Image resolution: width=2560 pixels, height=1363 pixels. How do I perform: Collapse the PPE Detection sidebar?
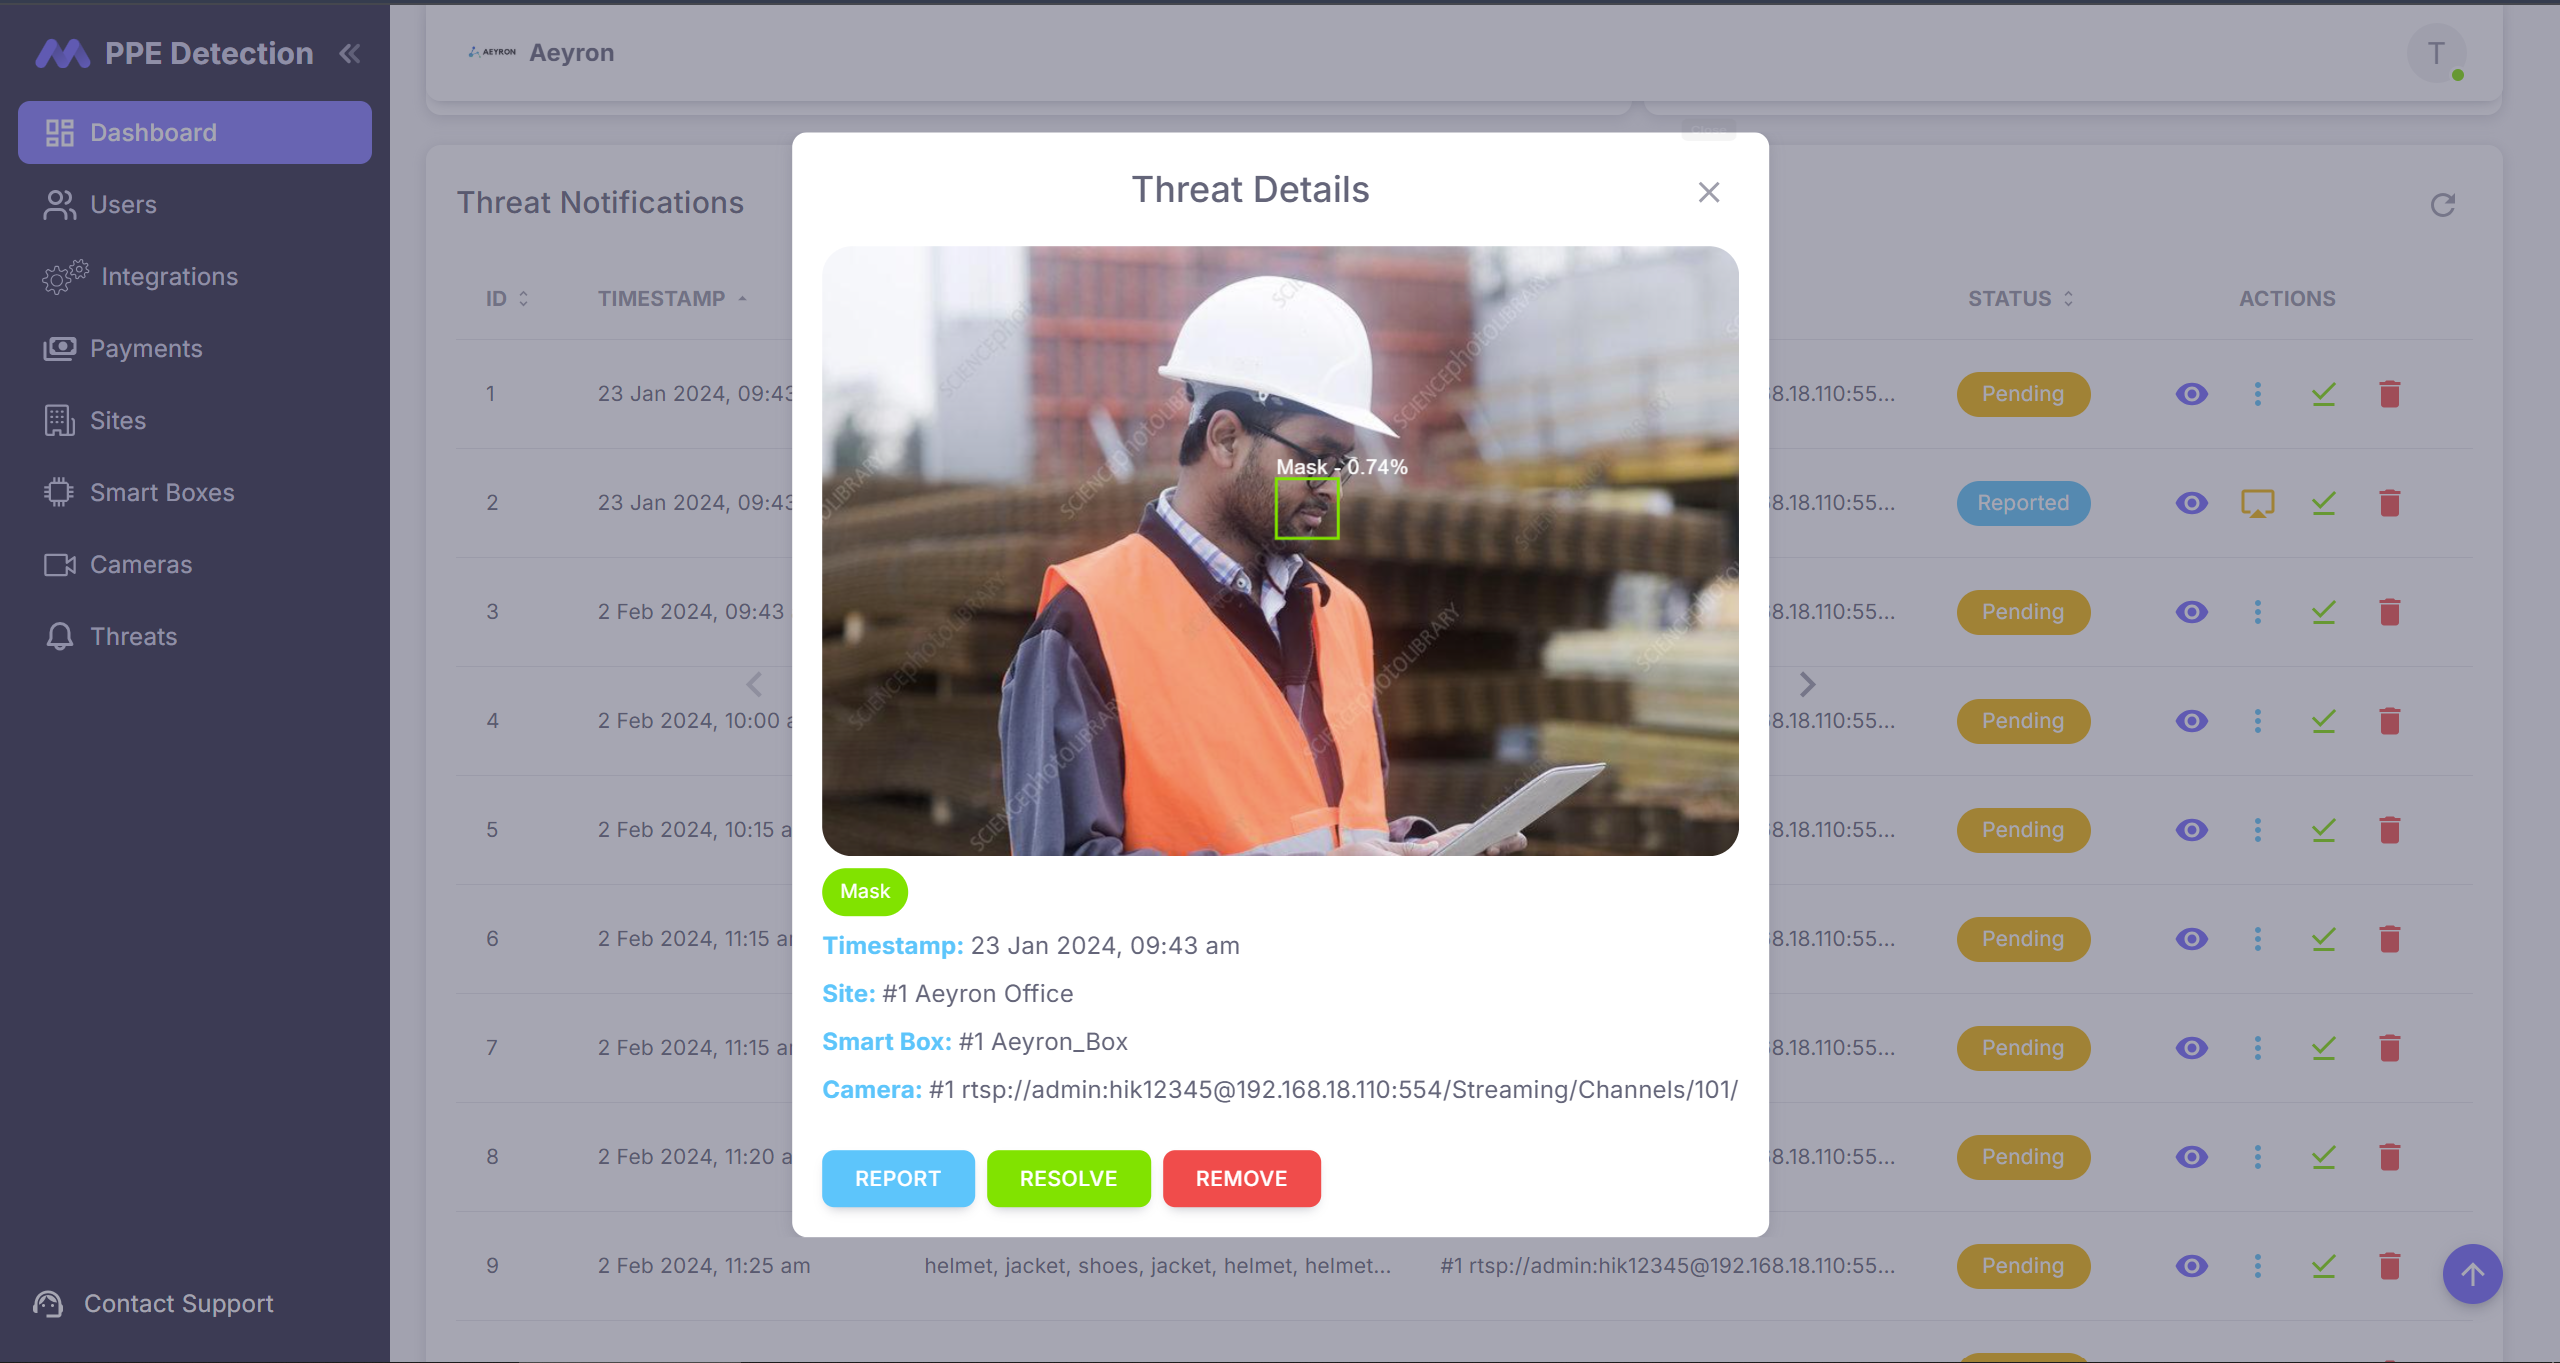349,53
